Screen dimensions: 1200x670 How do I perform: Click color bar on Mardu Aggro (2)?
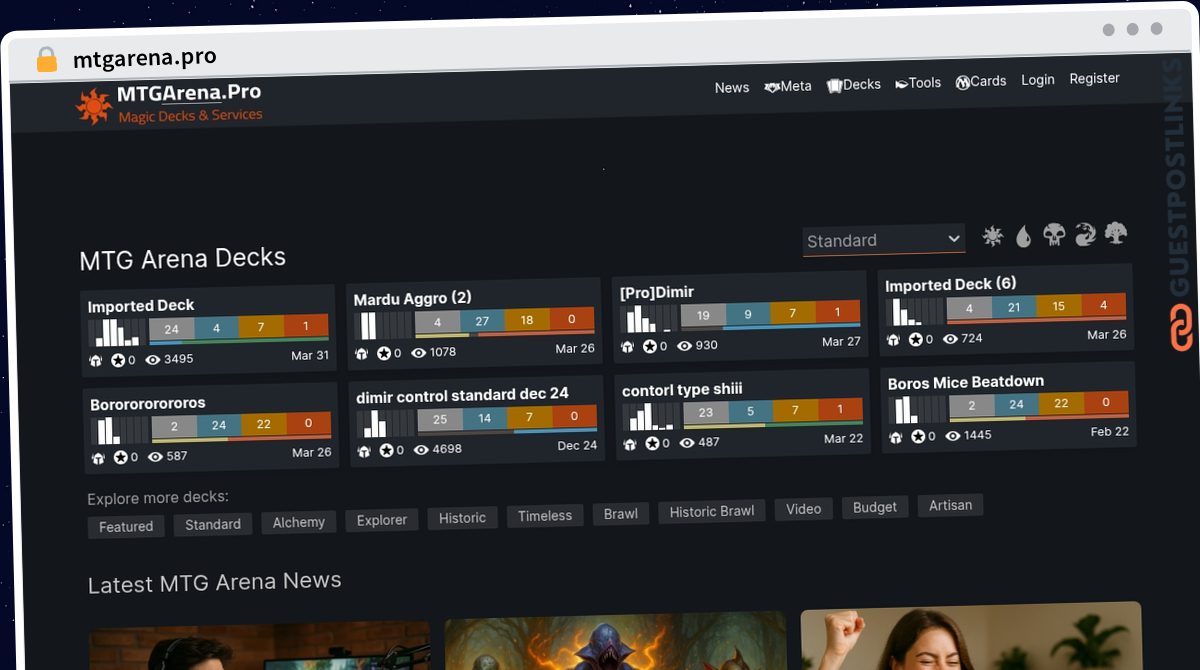[504, 322]
